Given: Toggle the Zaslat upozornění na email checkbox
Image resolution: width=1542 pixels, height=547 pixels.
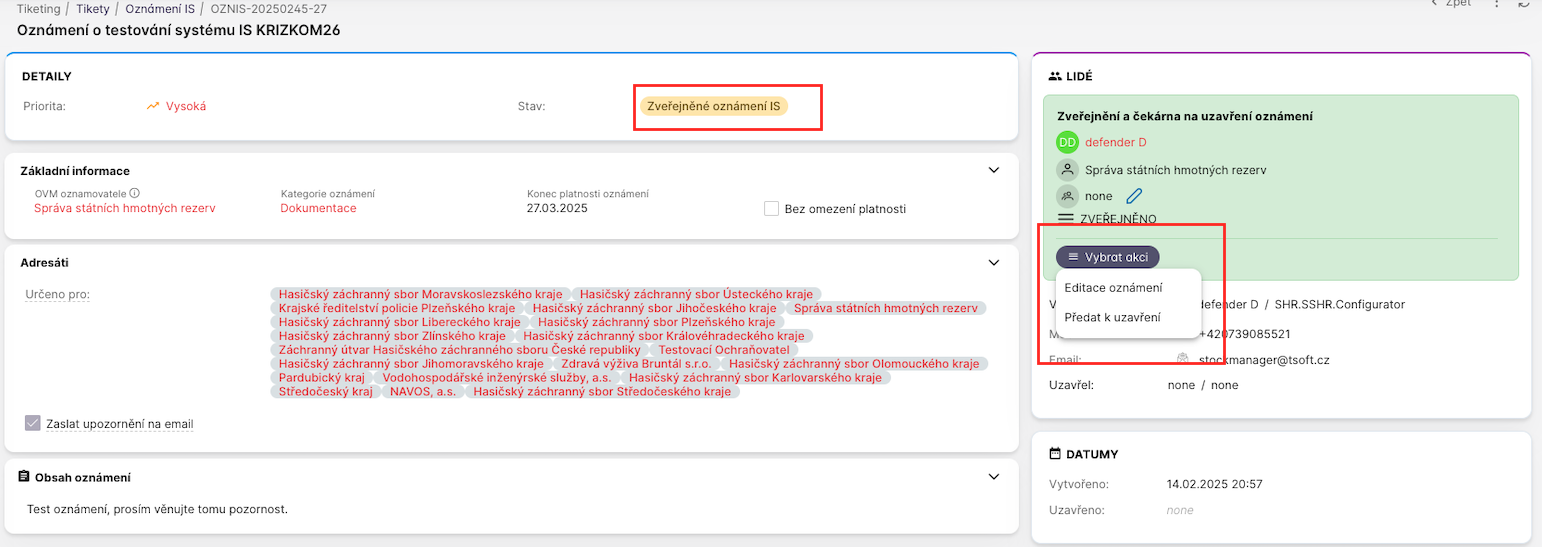Looking at the screenshot, I should [x=33, y=423].
